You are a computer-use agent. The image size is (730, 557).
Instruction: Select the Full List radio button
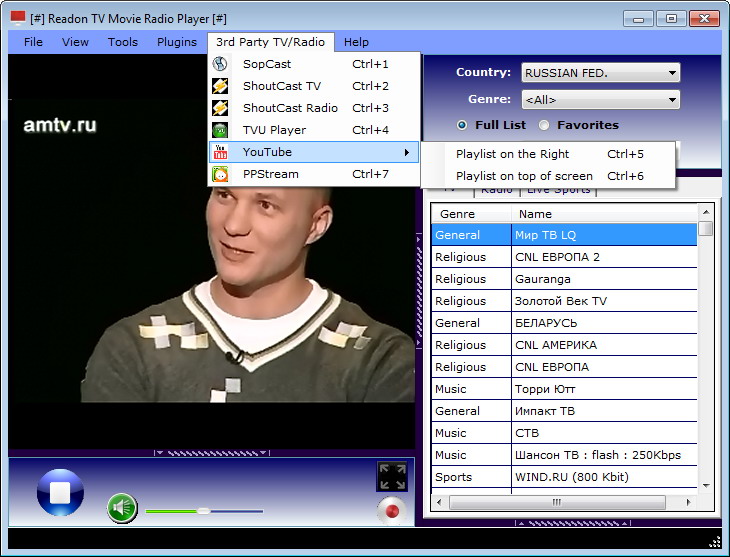coord(462,125)
